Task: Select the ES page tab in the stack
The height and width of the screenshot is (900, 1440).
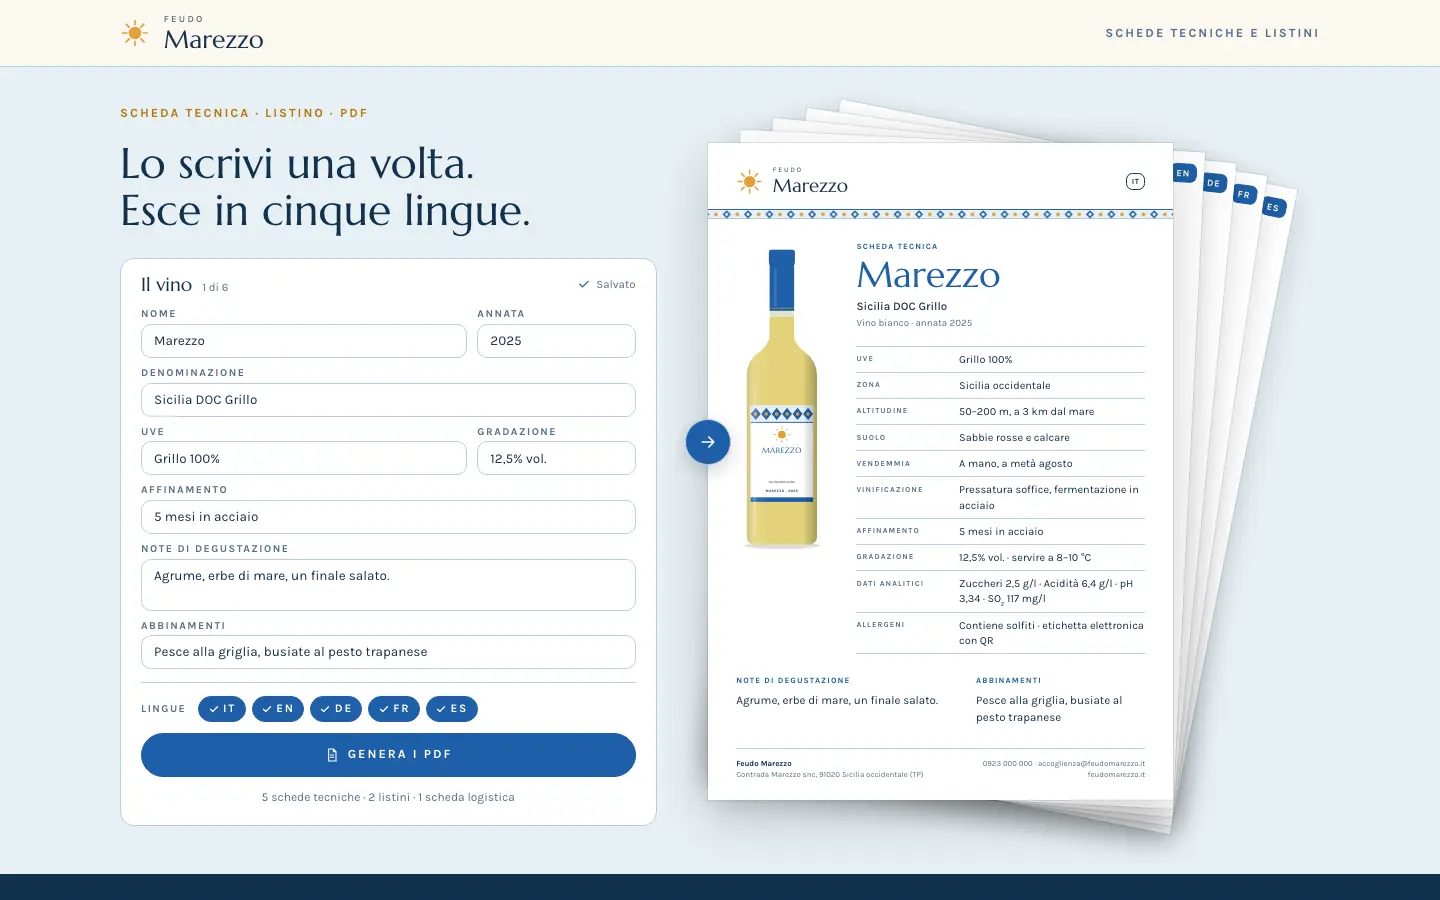Action: (1272, 207)
